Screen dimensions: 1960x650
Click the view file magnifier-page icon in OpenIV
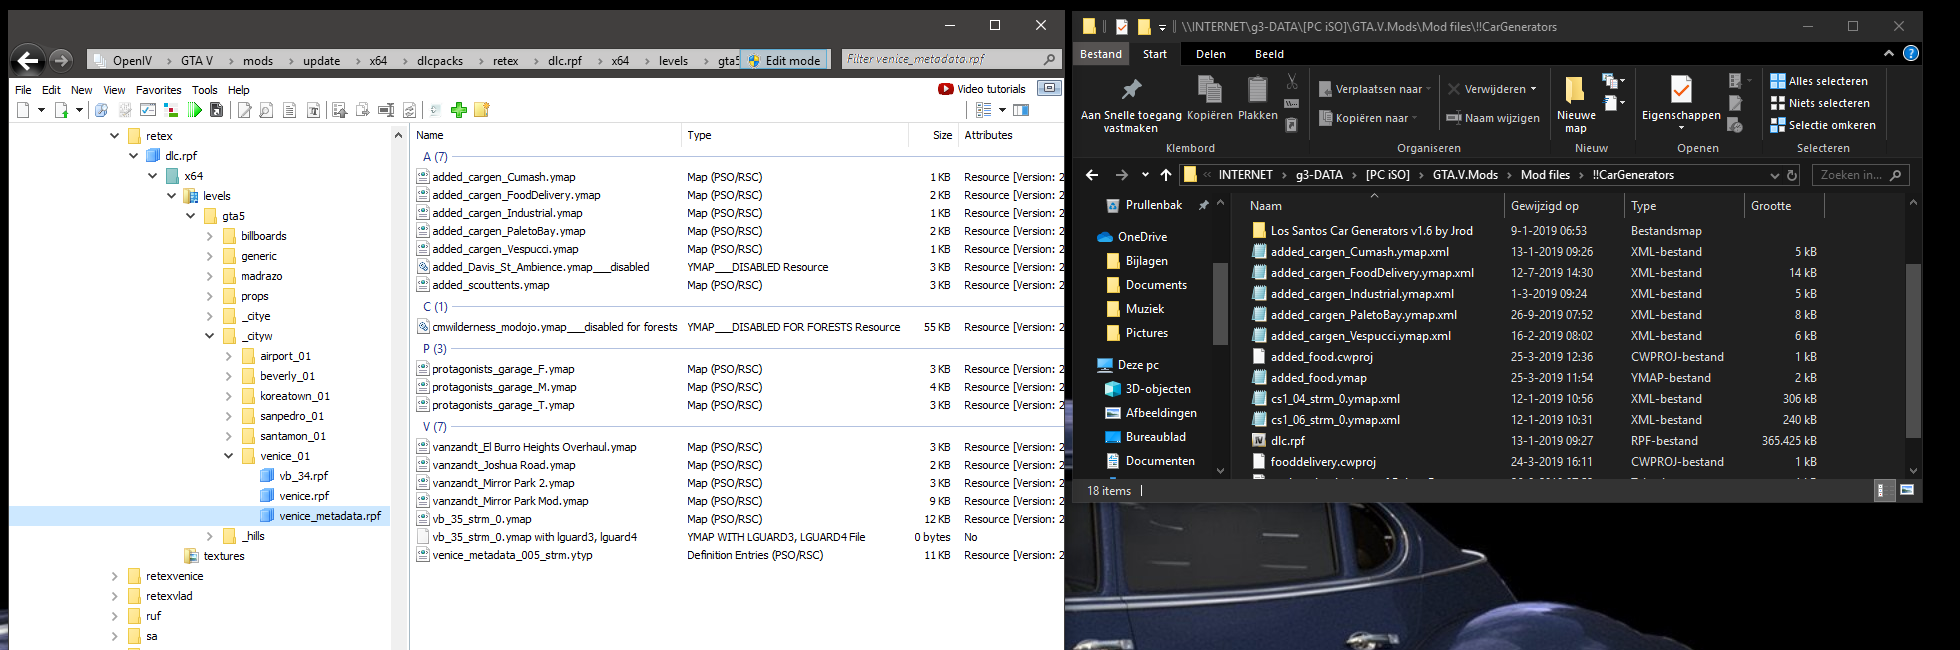pyautogui.click(x=266, y=110)
